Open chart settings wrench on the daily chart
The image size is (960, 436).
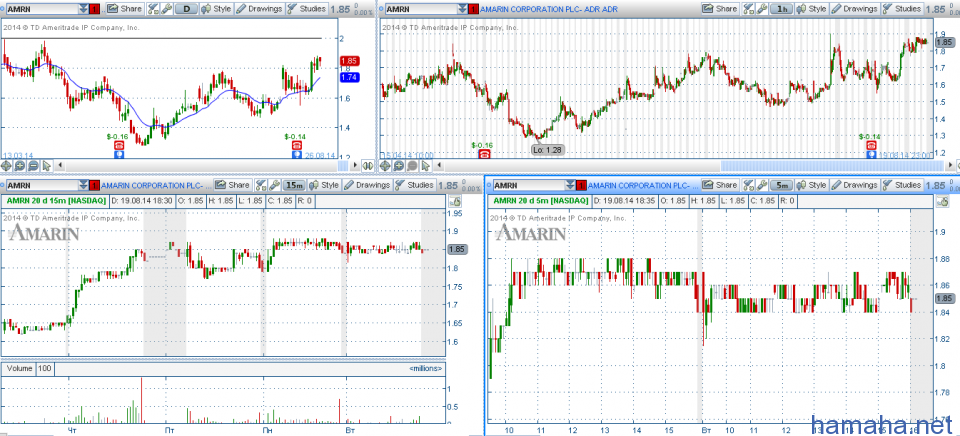pyautogui.click(x=166, y=9)
